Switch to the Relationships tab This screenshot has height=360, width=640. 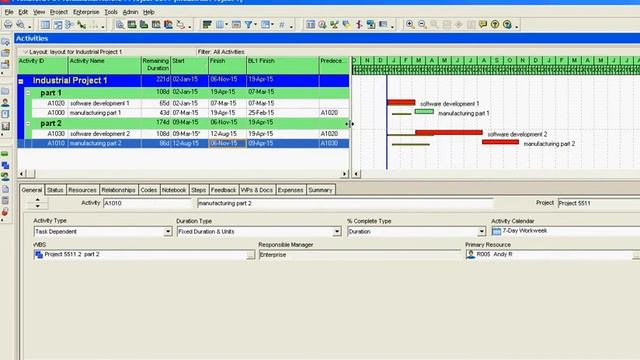[118, 190]
